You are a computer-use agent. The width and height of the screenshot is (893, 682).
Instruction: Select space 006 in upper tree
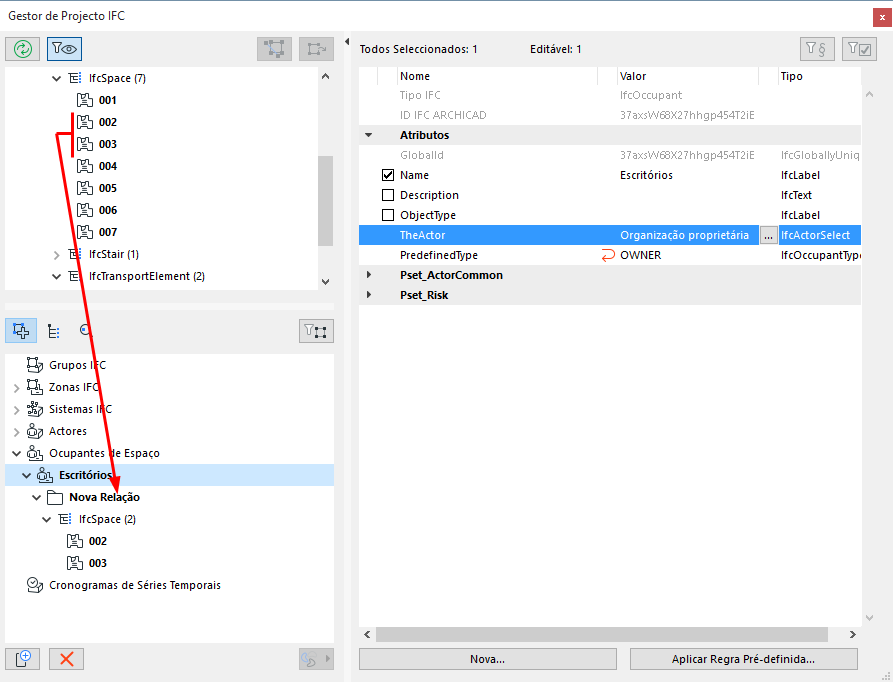tap(108, 210)
